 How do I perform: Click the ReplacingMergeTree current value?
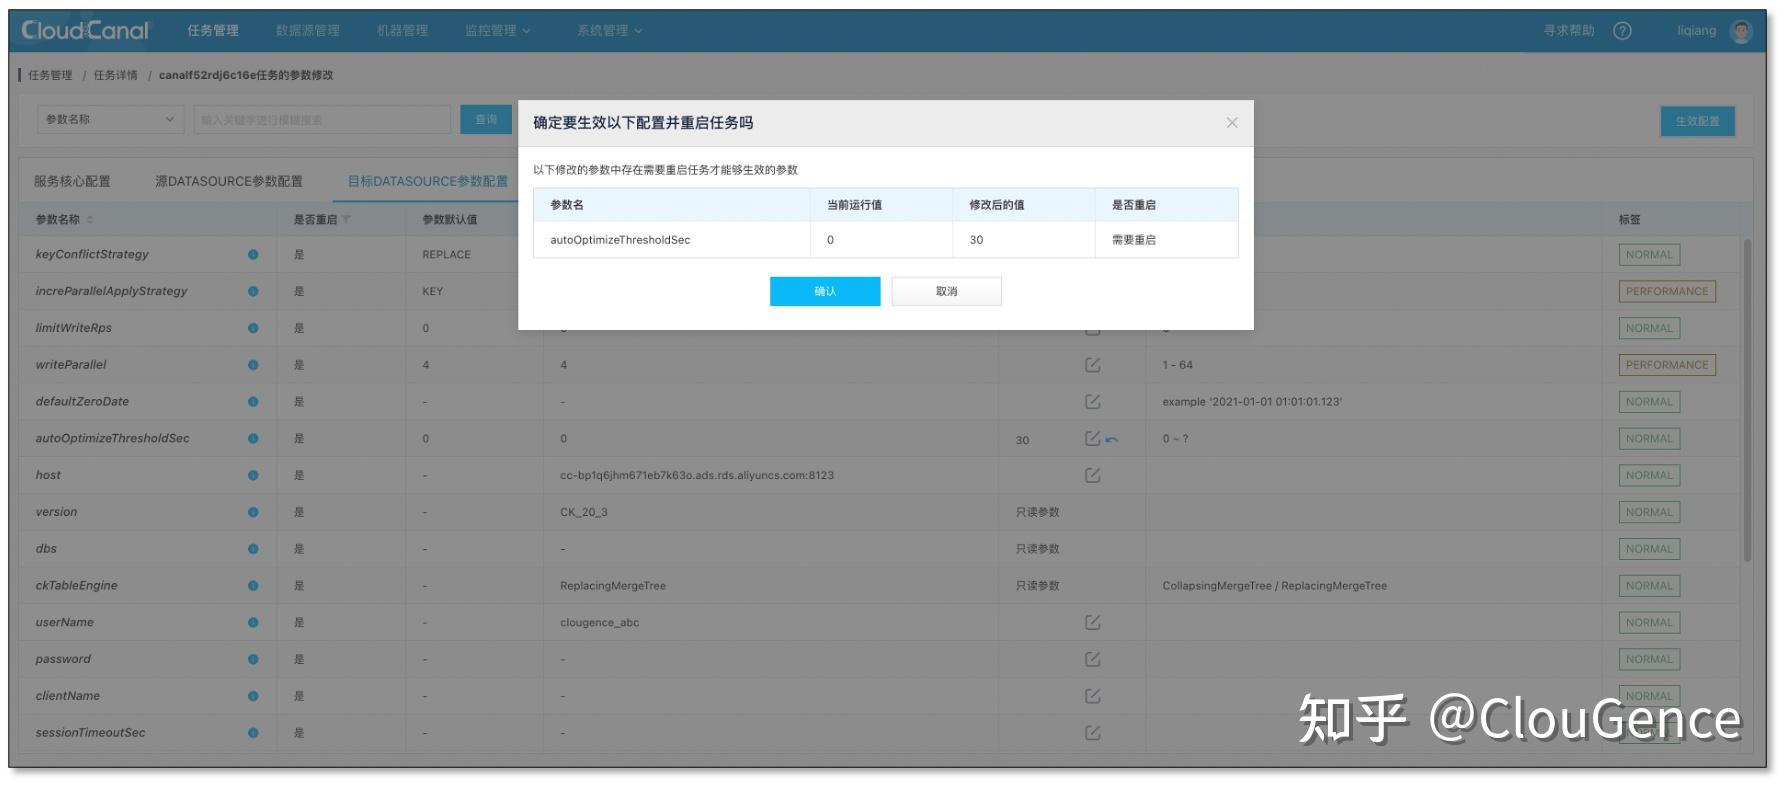(x=613, y=586)
